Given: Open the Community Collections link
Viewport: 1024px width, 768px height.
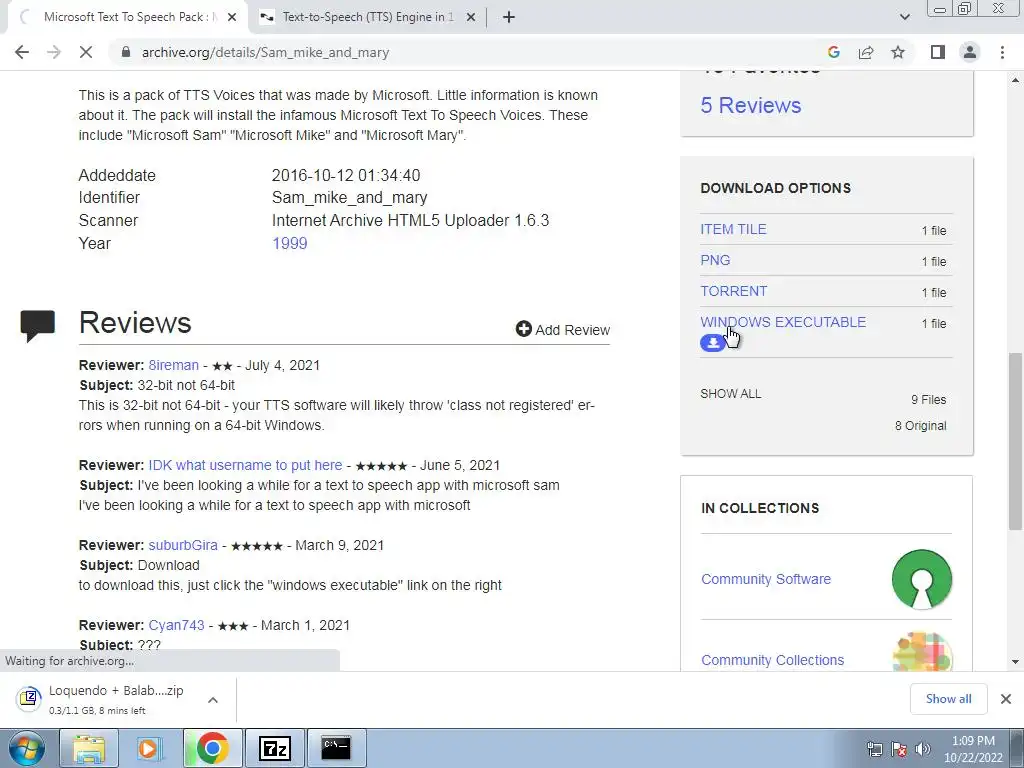Looking at the screenshot, I should pos(772,660).
